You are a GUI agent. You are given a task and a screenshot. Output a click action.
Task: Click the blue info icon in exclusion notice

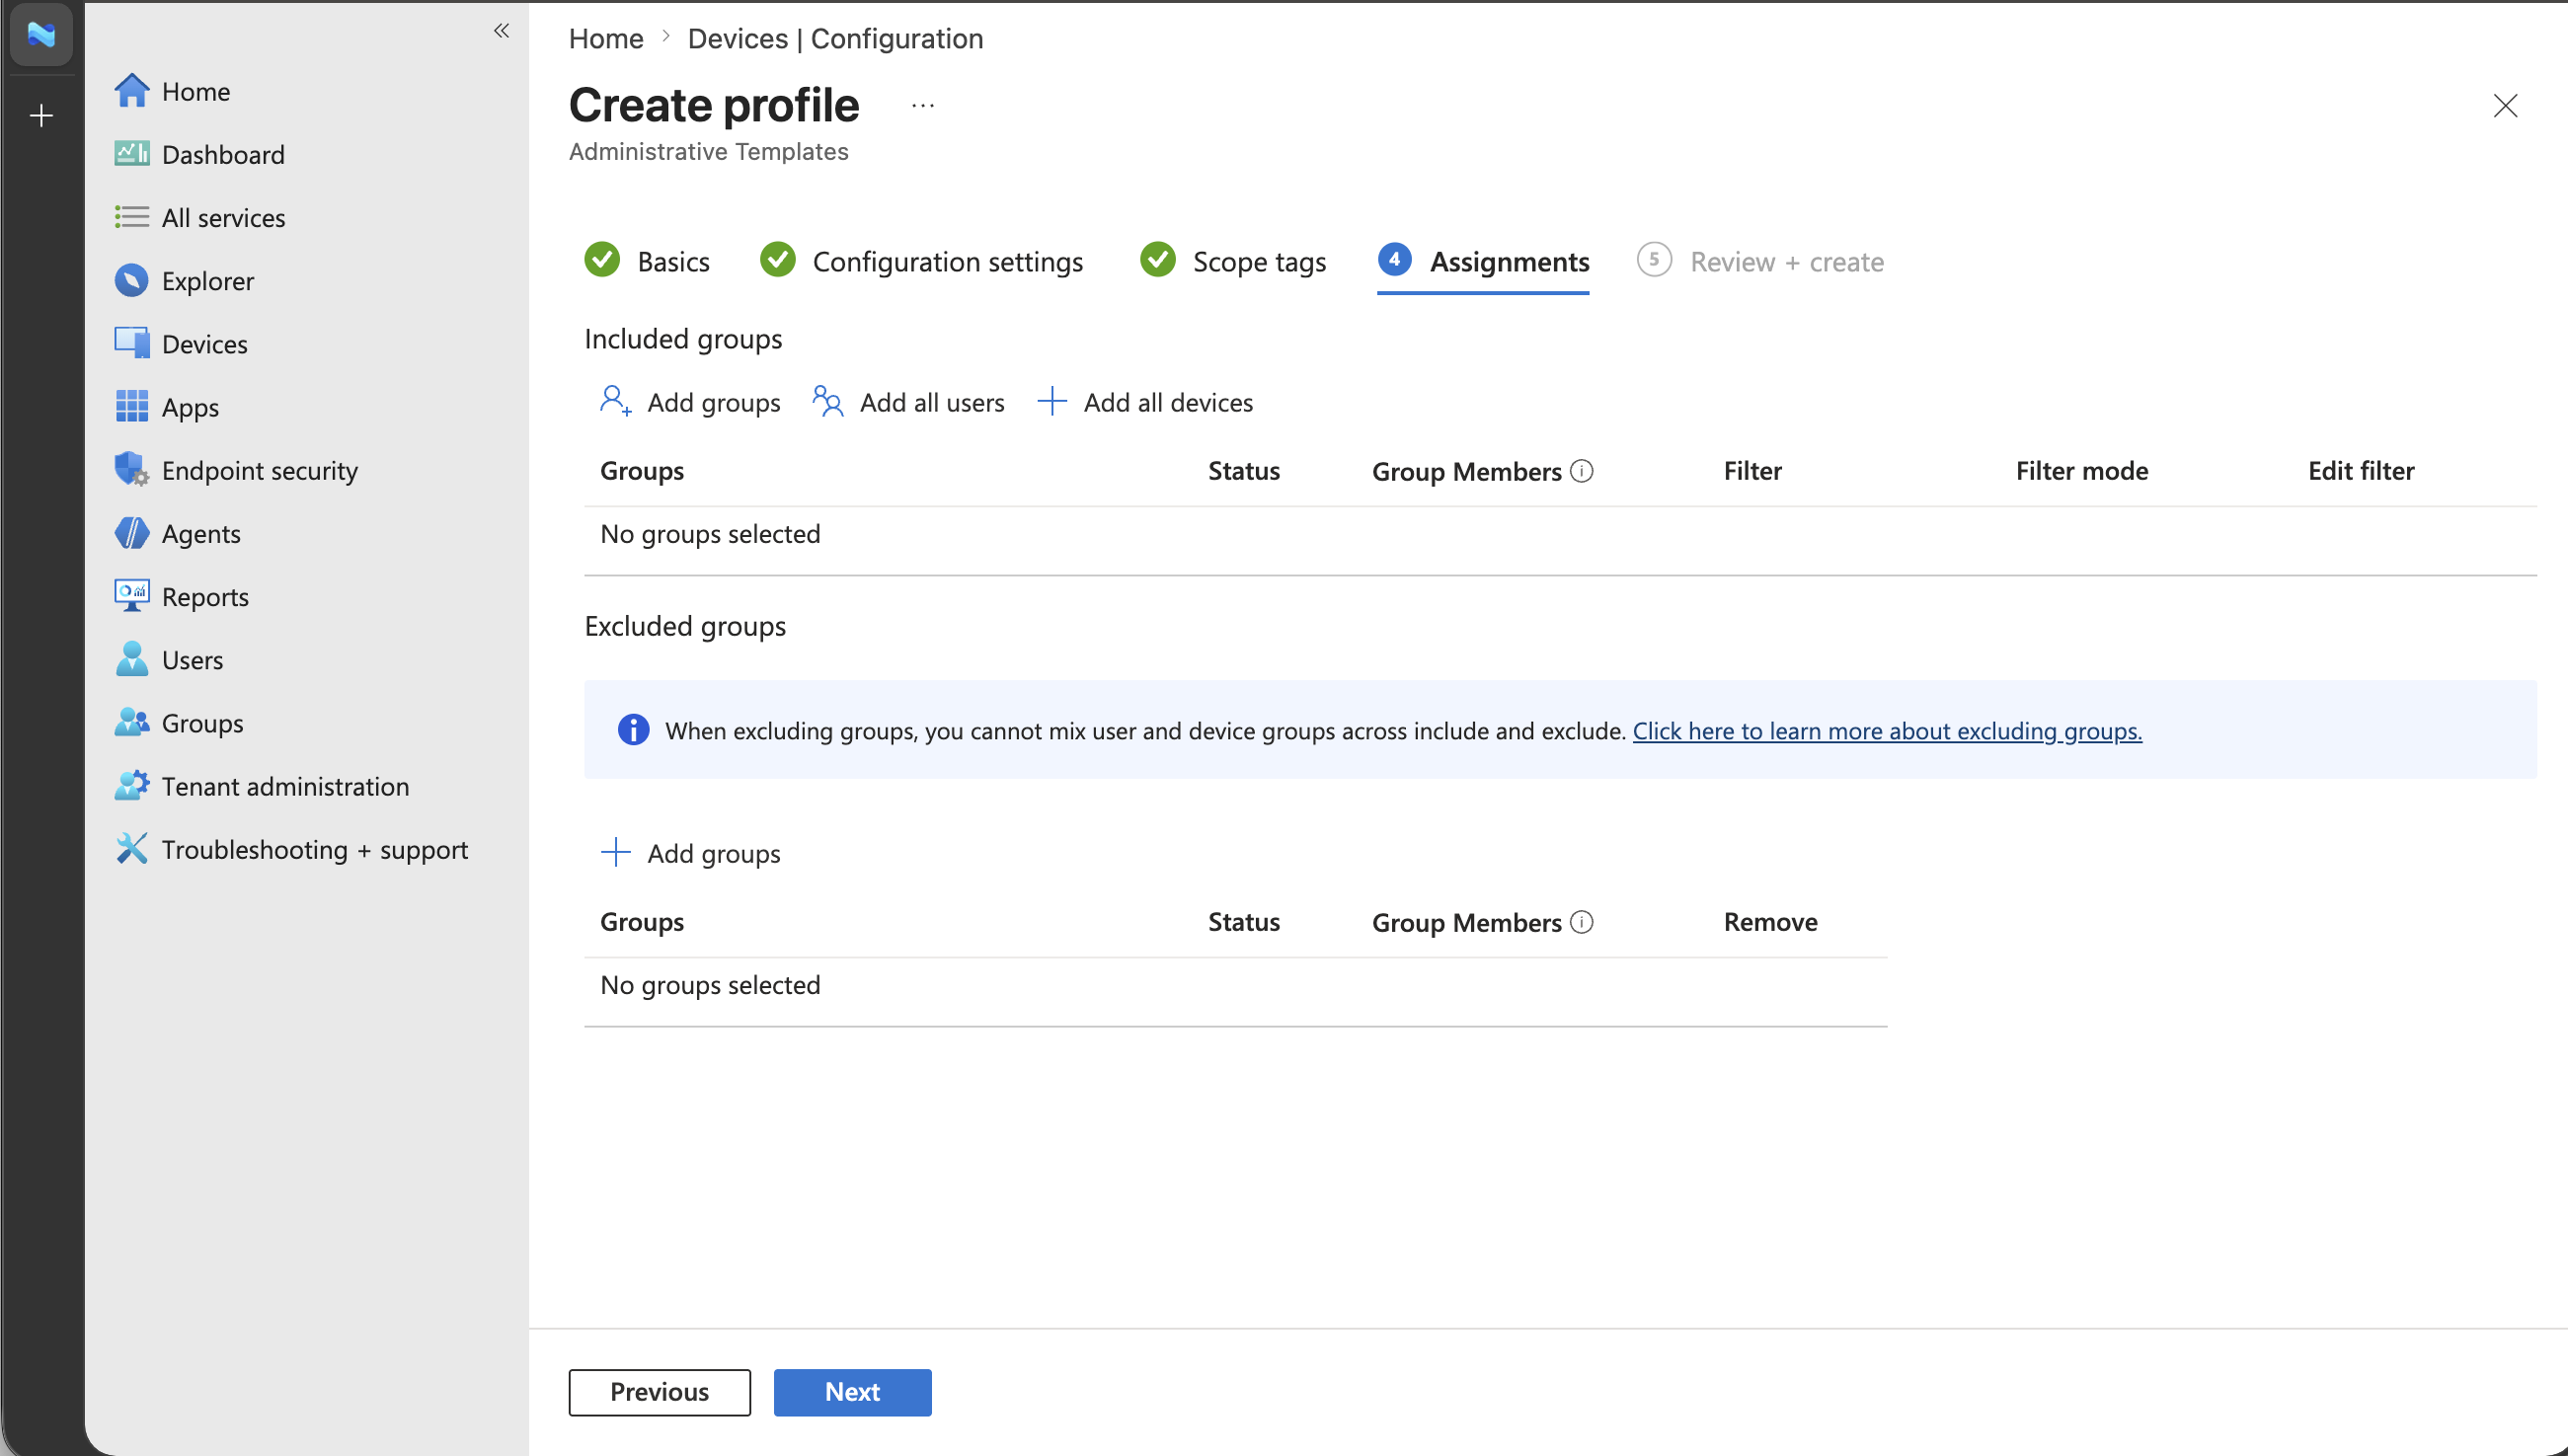click(x=633, y=730)
